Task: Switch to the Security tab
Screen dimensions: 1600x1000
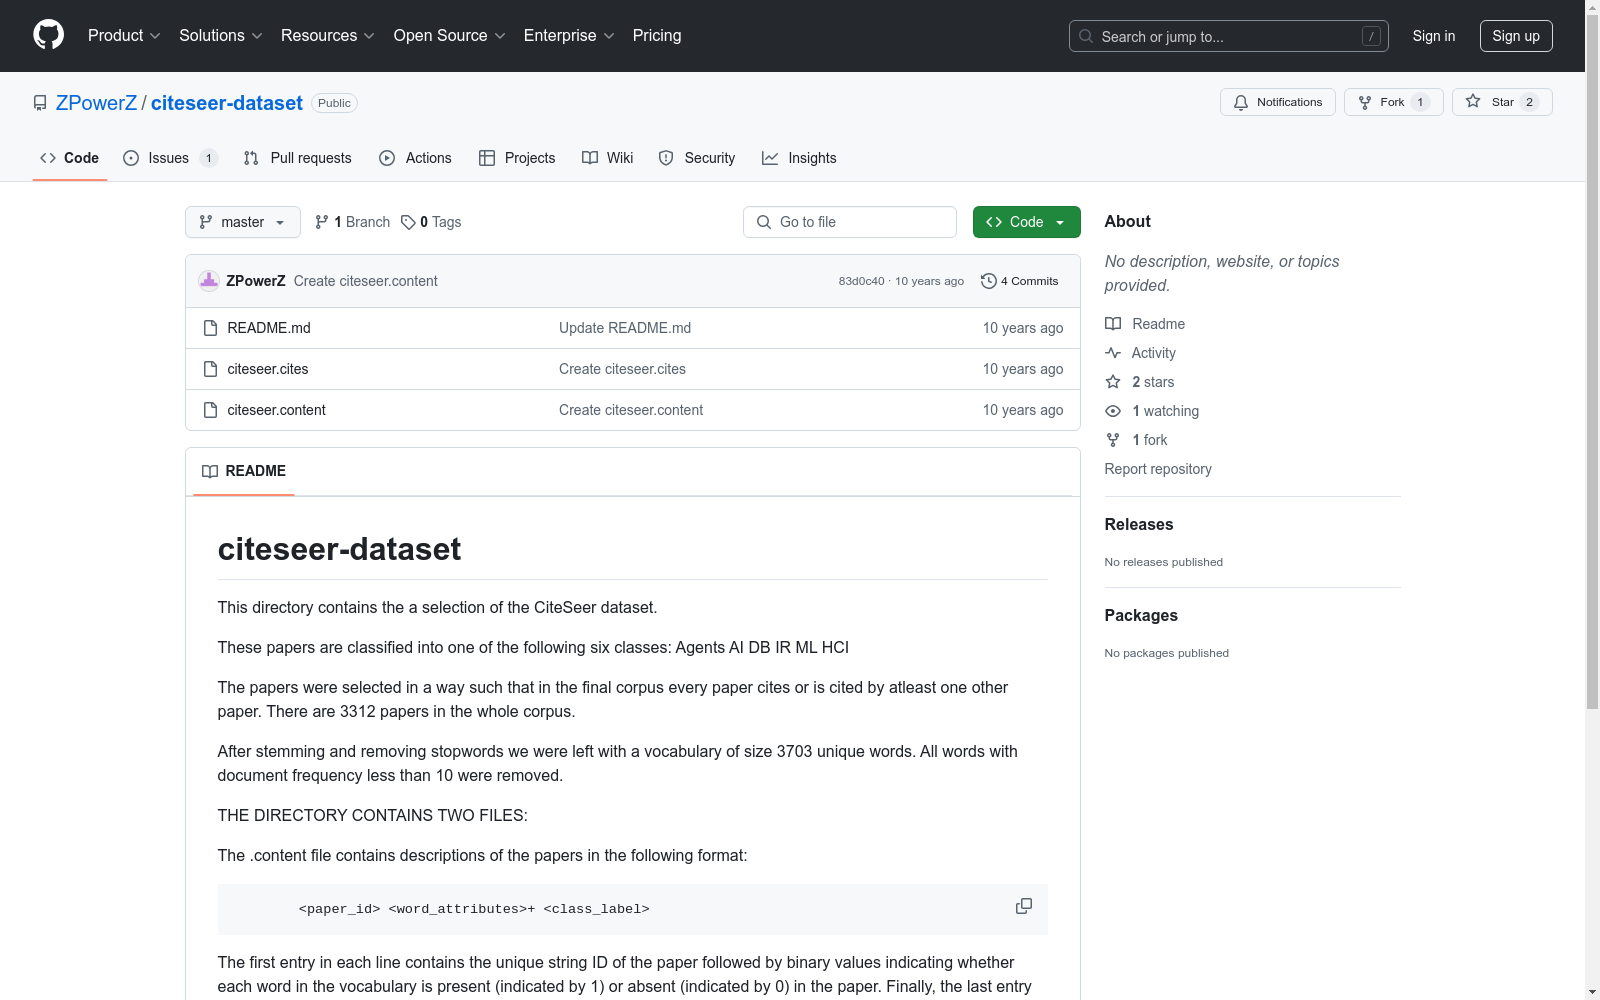Action: point(697,158)
